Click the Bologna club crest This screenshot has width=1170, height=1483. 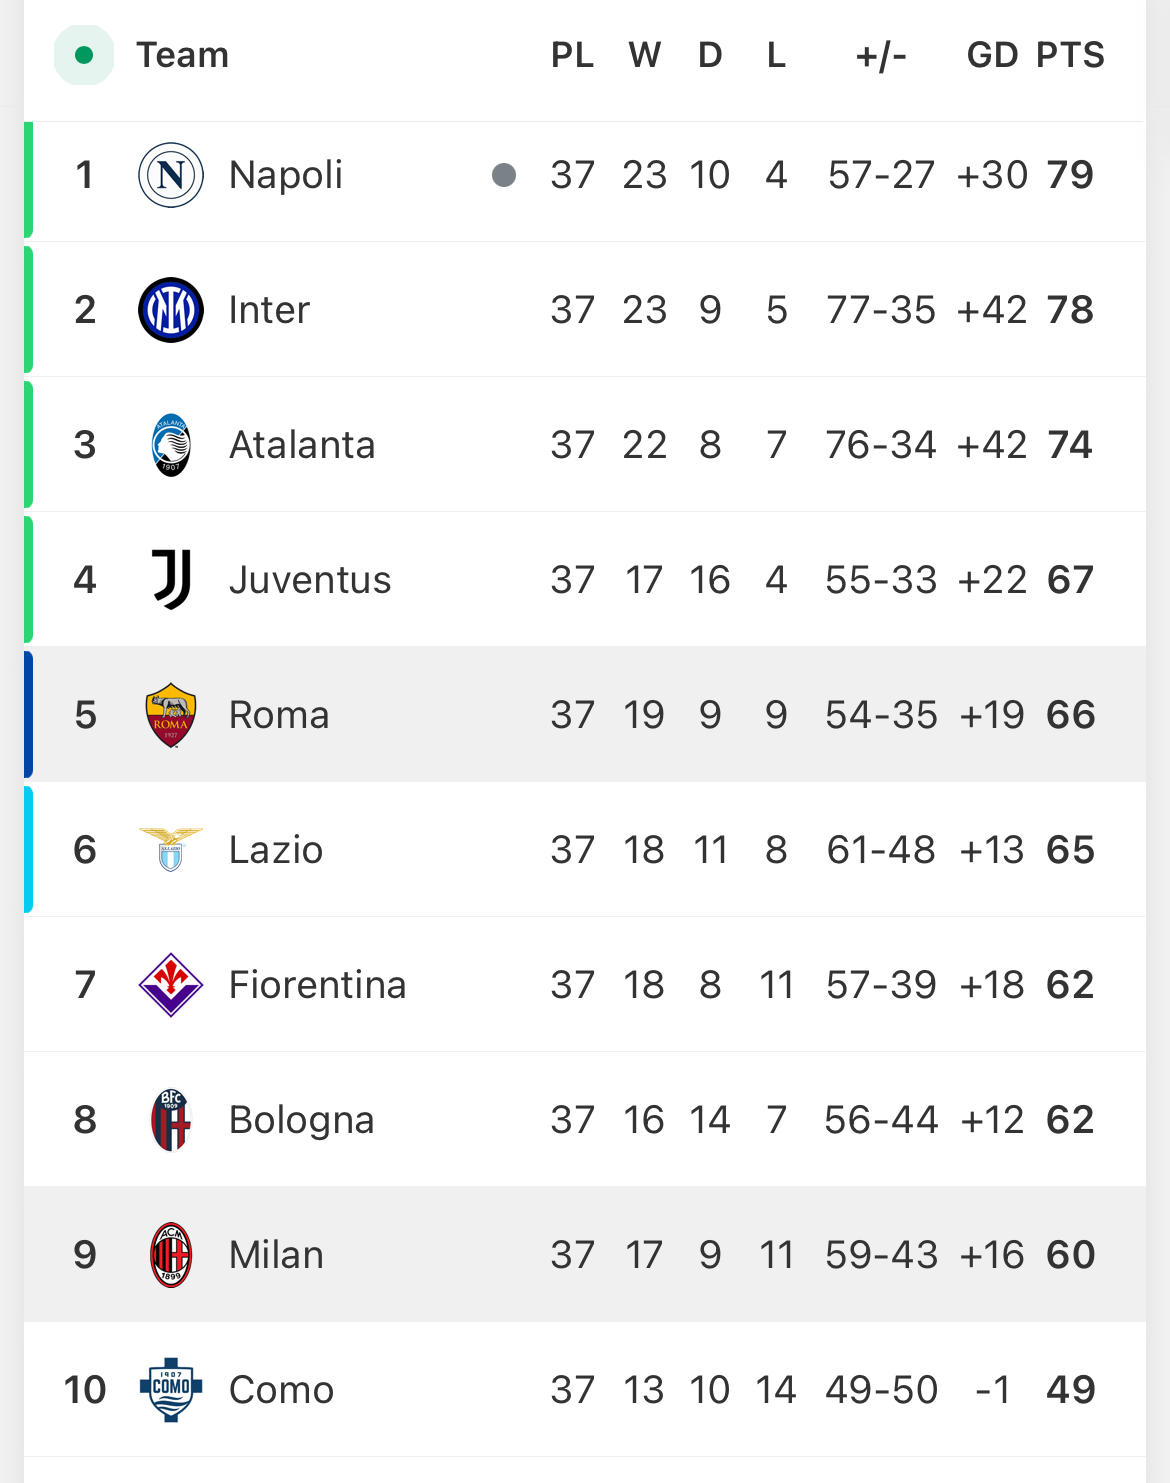[x=171, y=1120]
